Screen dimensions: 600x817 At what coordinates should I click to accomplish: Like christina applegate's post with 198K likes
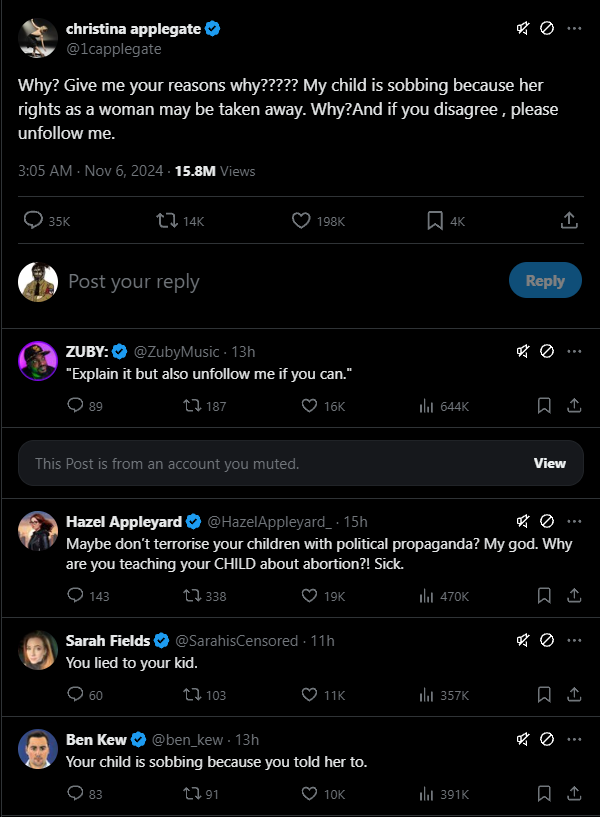point(301,221)
